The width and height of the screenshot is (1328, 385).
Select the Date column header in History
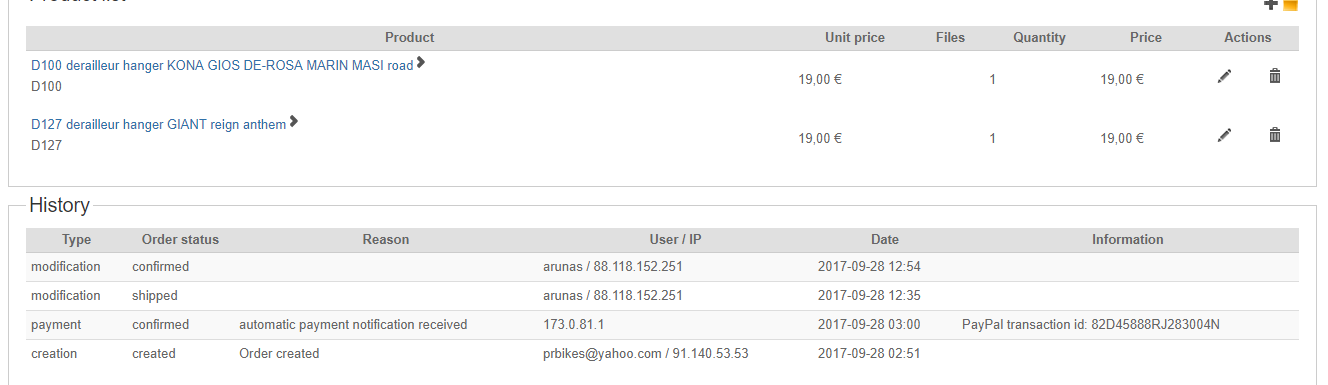885,240
